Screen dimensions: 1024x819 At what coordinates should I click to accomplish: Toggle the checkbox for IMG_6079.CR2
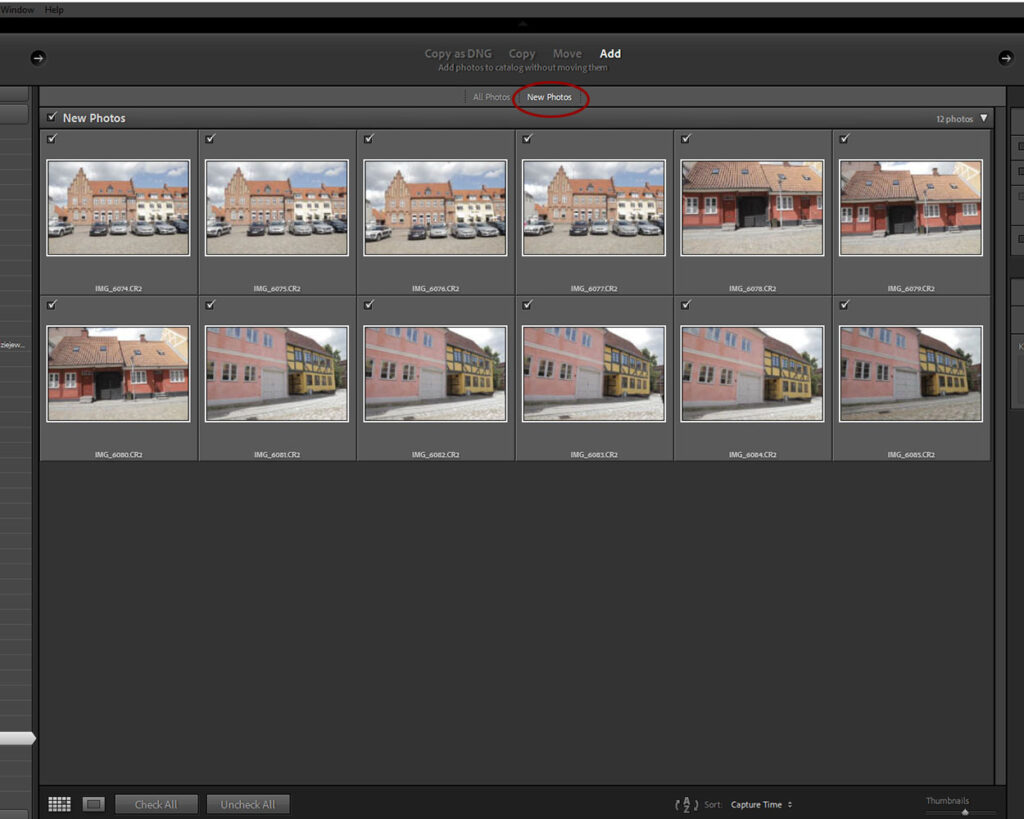[x=845, y=139]
